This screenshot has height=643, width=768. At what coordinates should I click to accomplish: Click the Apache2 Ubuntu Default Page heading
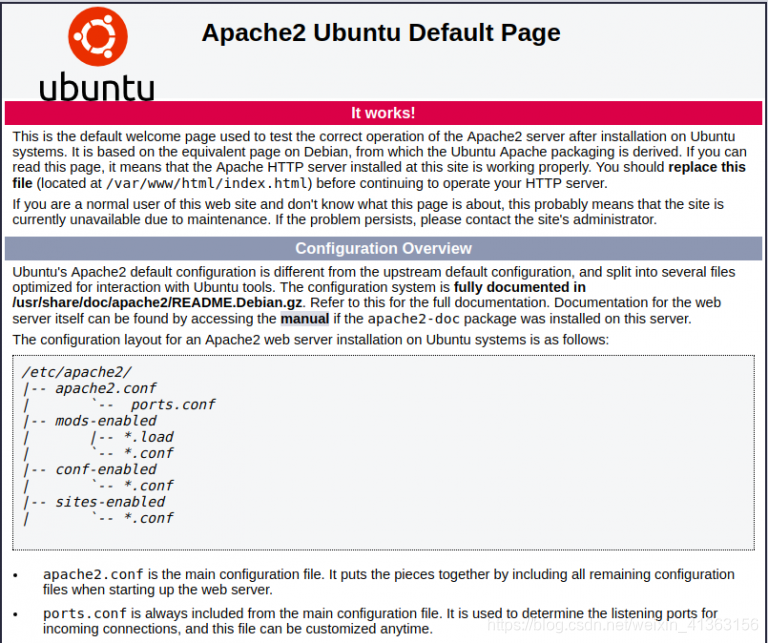coord(381,33)
